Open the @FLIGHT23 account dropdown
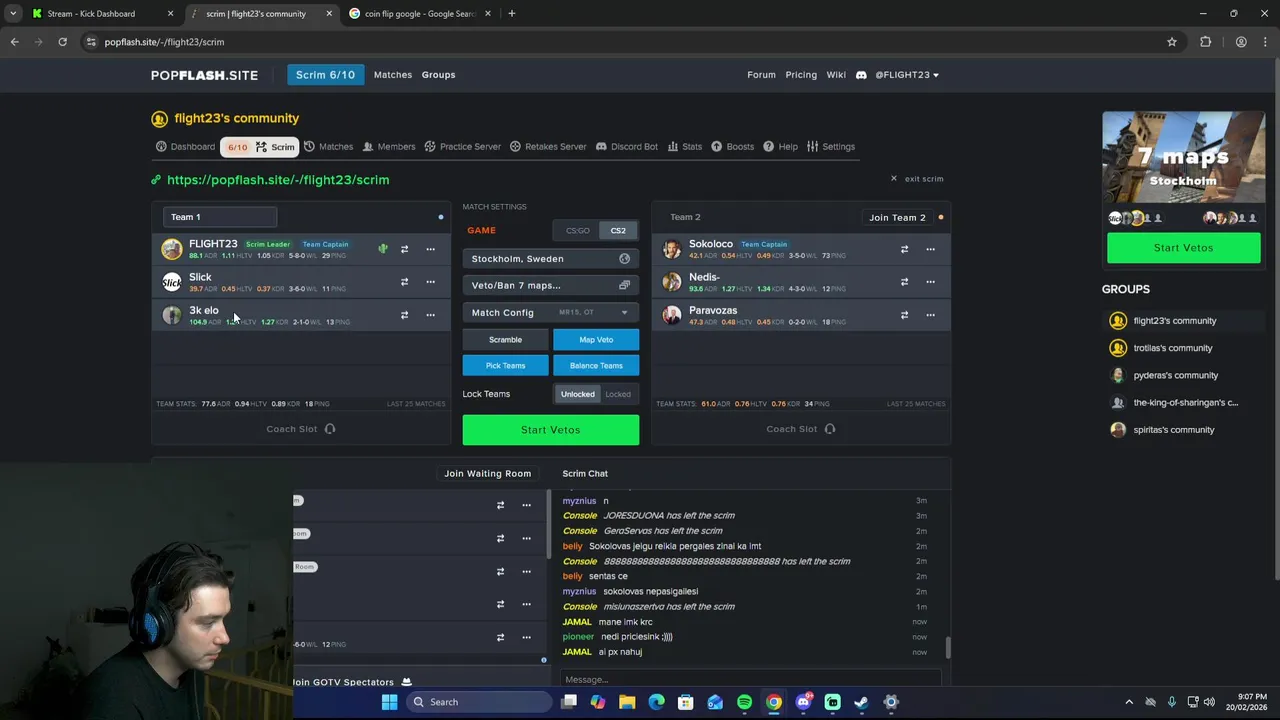The width and height of the screenshot is (1280, 720). [907, 75]
